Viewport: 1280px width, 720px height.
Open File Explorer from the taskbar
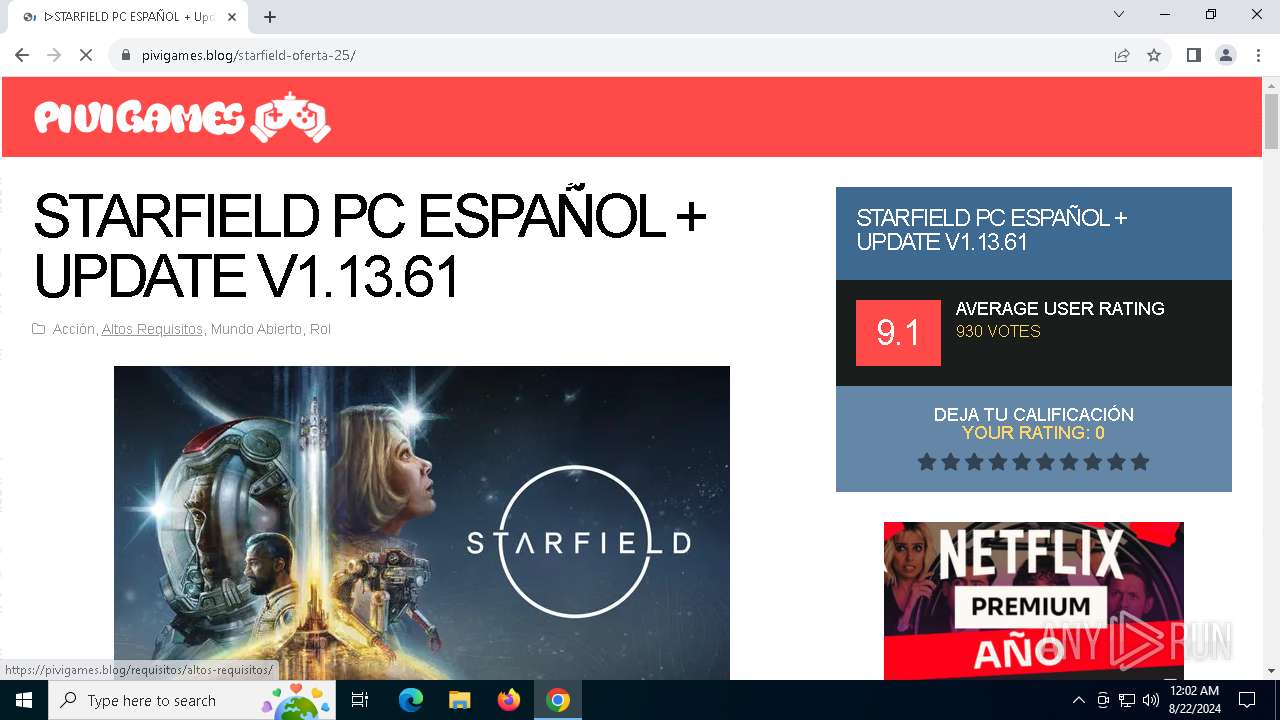pyautogui.click(x=459, y=700)
